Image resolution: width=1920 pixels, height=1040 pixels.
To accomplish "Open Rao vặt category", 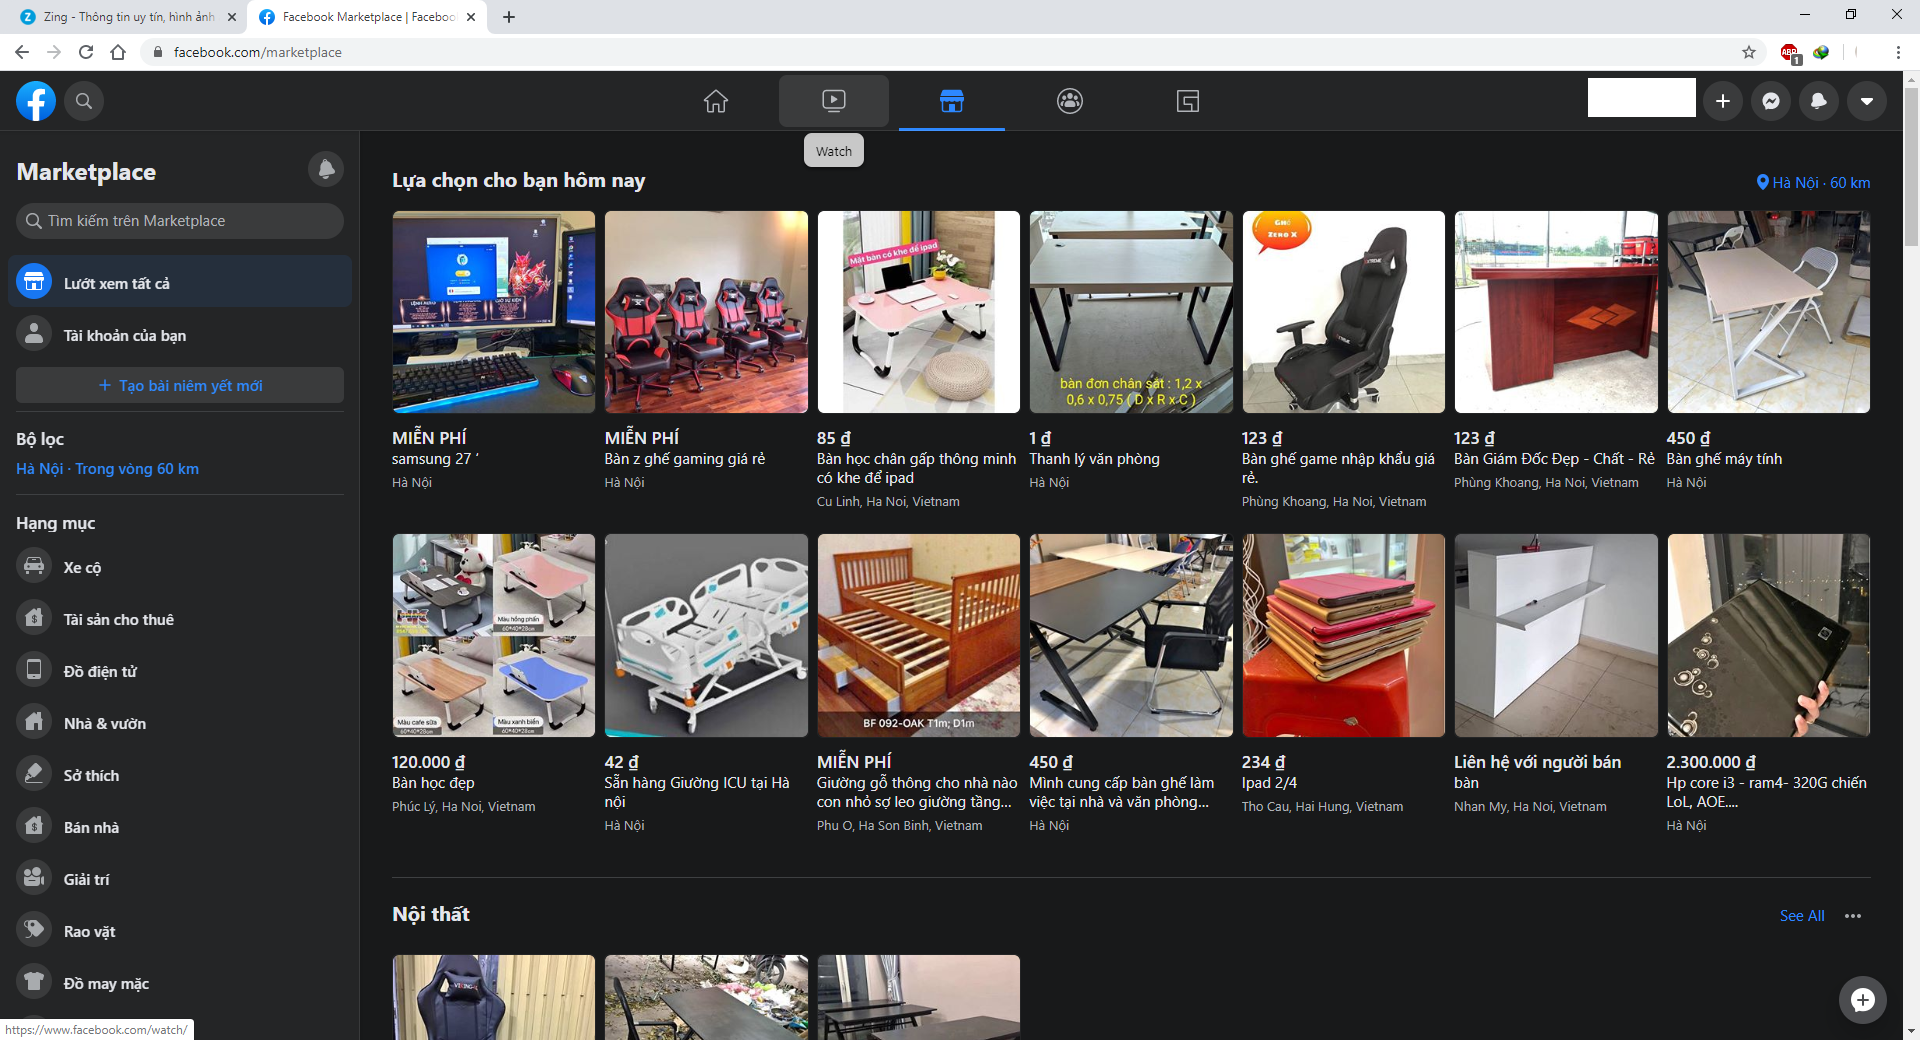I will [x=180, y=931].
